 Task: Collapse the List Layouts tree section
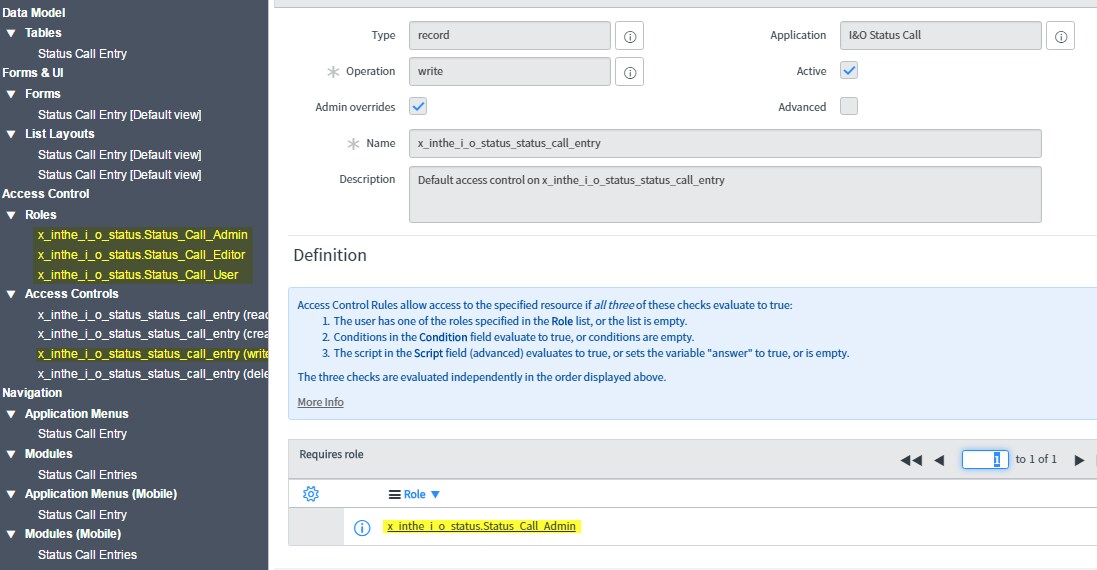point(10,134)
